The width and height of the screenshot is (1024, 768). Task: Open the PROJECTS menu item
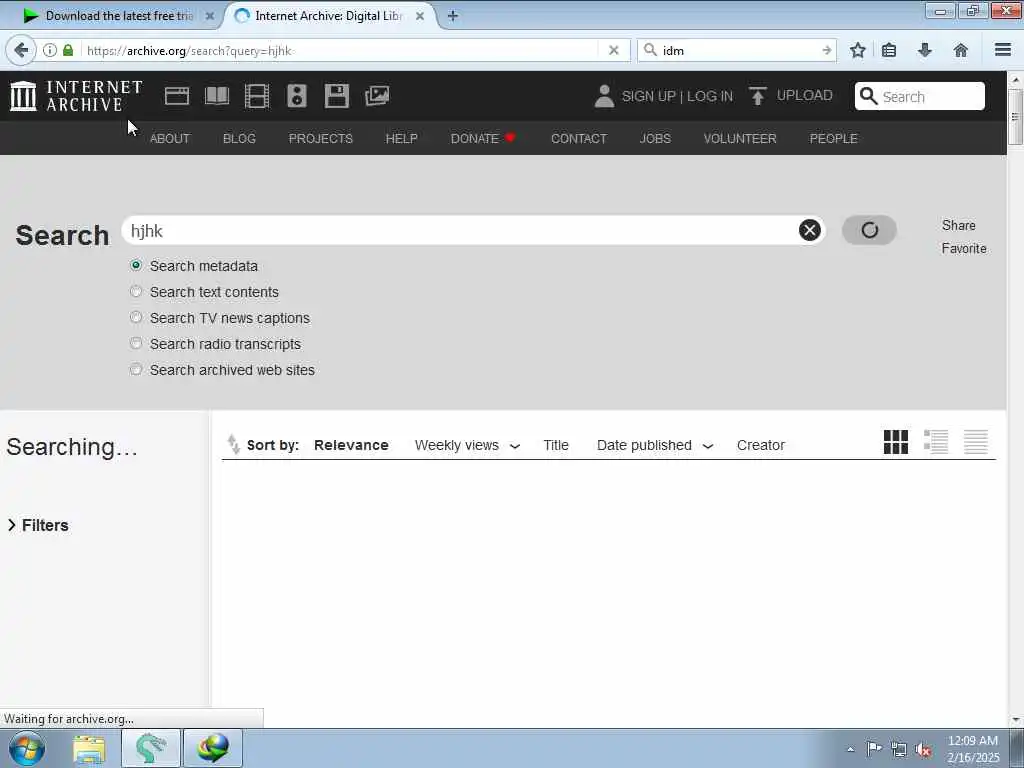coord(321,138)
